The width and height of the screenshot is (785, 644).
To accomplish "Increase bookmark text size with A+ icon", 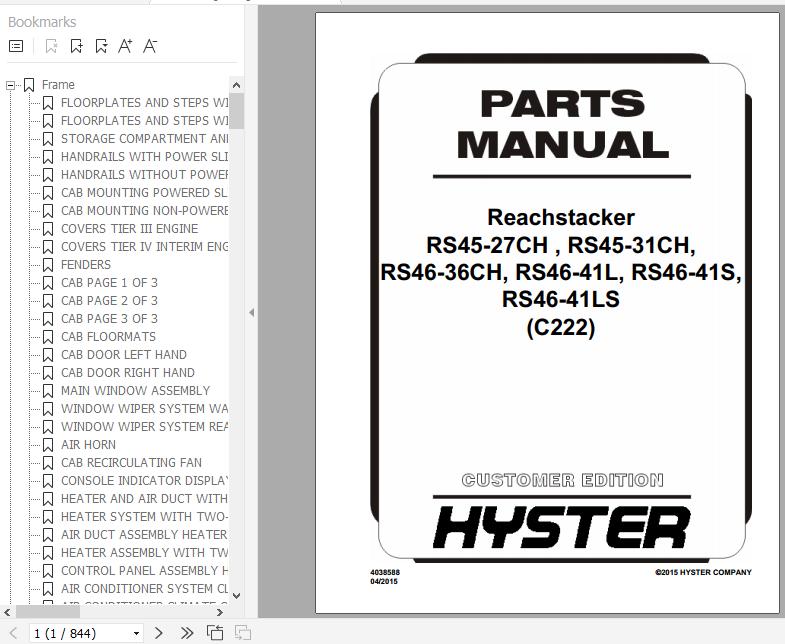I will tap(125, 46).
